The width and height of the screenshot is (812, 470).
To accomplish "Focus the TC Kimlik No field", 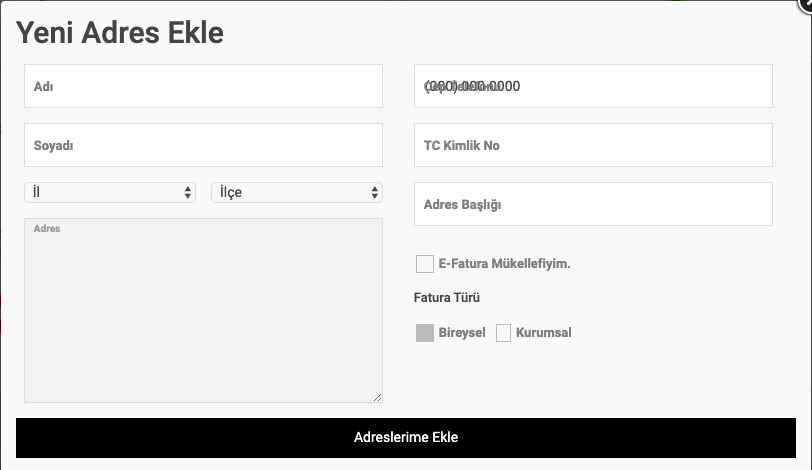I will click(593, 145).
